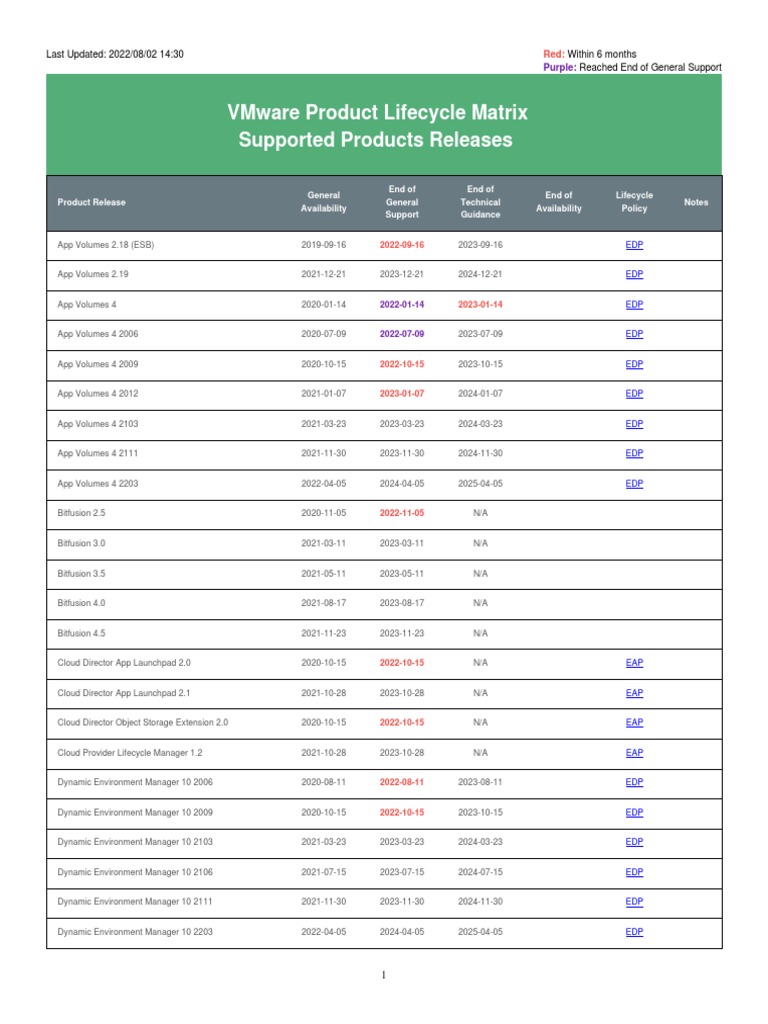Click the Bitfusion 4.5 product name
Viewport: 768px width, 1024px height.
[81, 633]
